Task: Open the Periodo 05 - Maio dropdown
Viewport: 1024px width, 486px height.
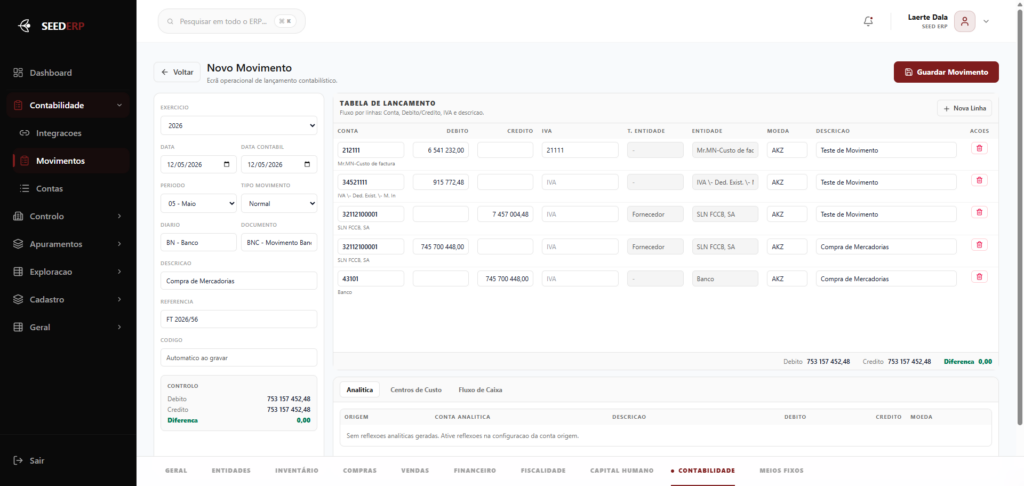Action: (199, 203)
